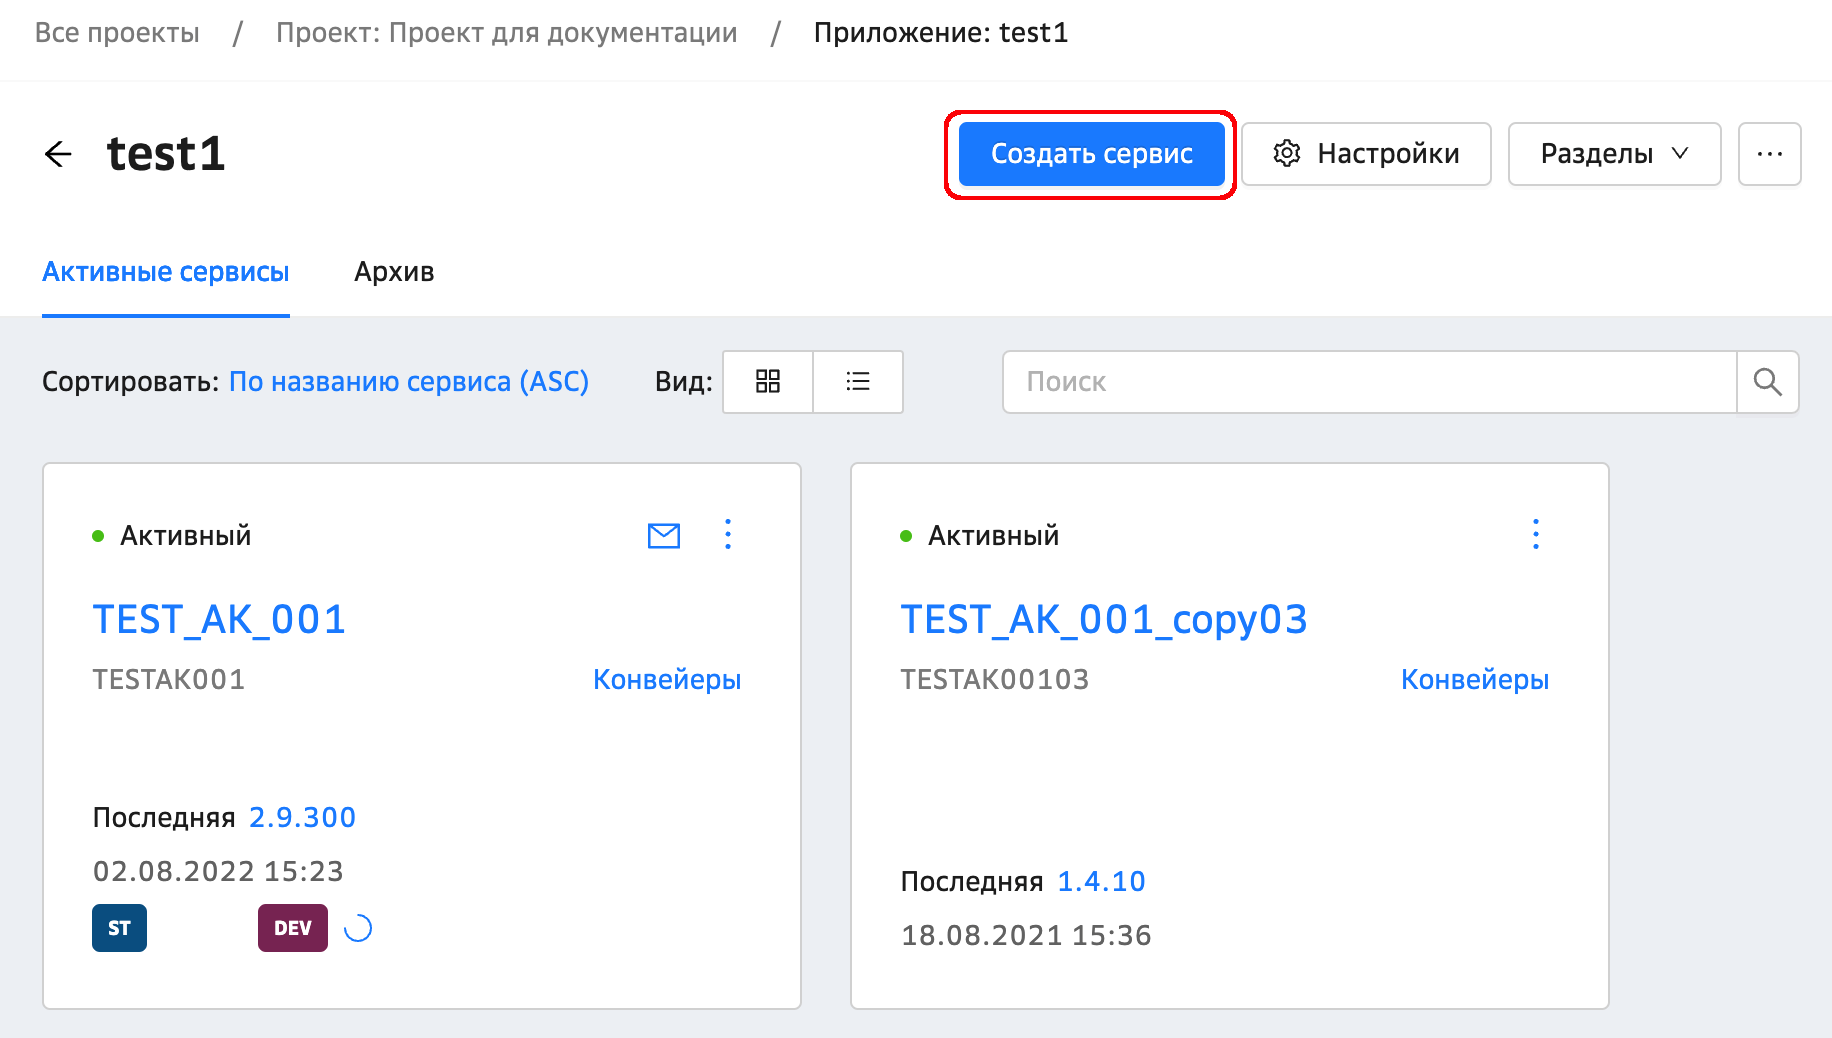The image size is (1832, 1038).
Task: Click the DEV environment badge
Action: [292, 928]
